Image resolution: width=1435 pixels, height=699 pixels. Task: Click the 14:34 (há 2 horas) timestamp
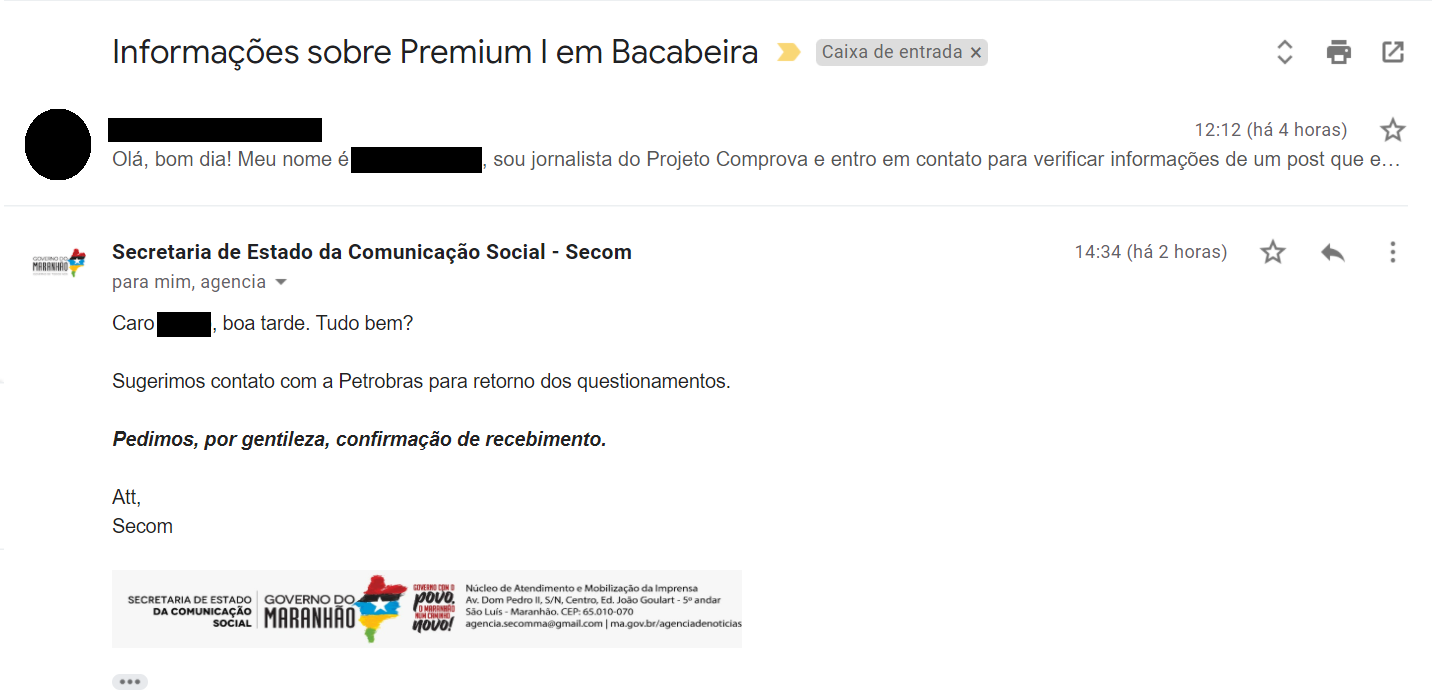pyautogui.click(x=1151, y=252)
